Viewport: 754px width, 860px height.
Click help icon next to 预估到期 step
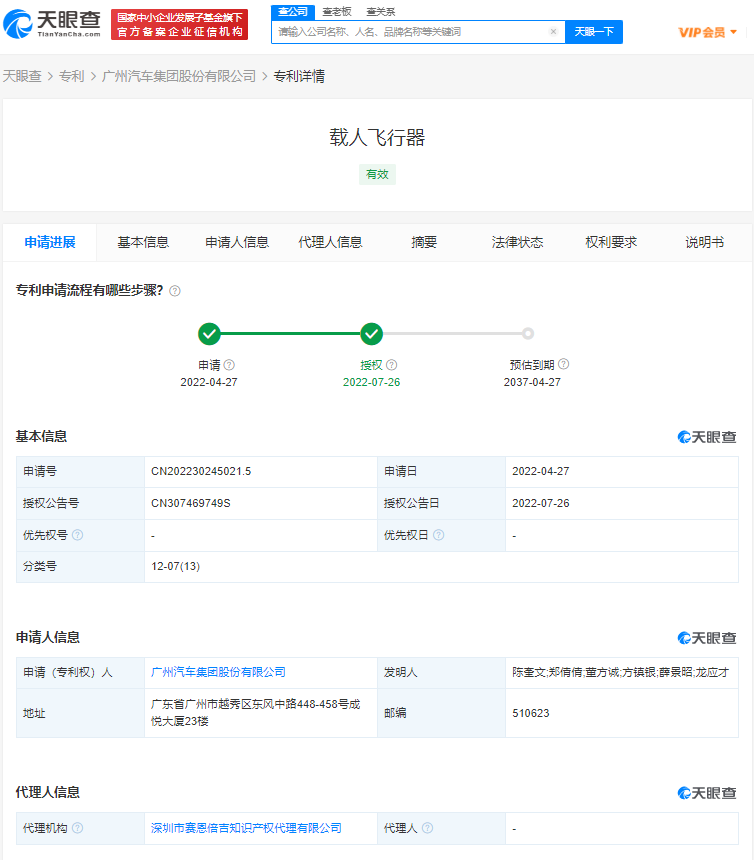click(x=563, y=364)
